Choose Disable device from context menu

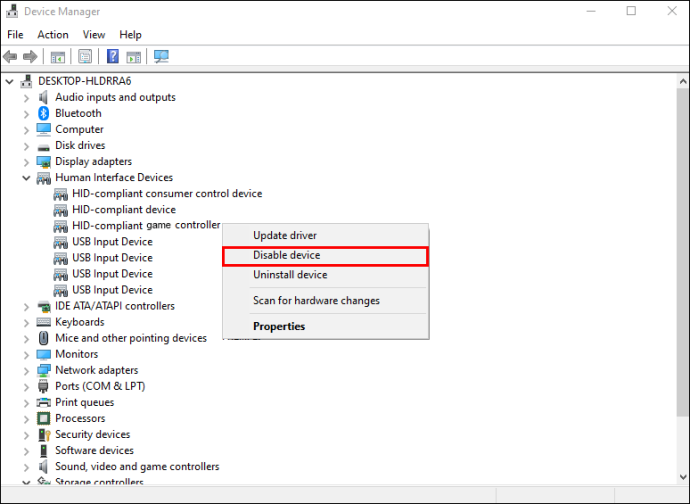coord(326,255)
